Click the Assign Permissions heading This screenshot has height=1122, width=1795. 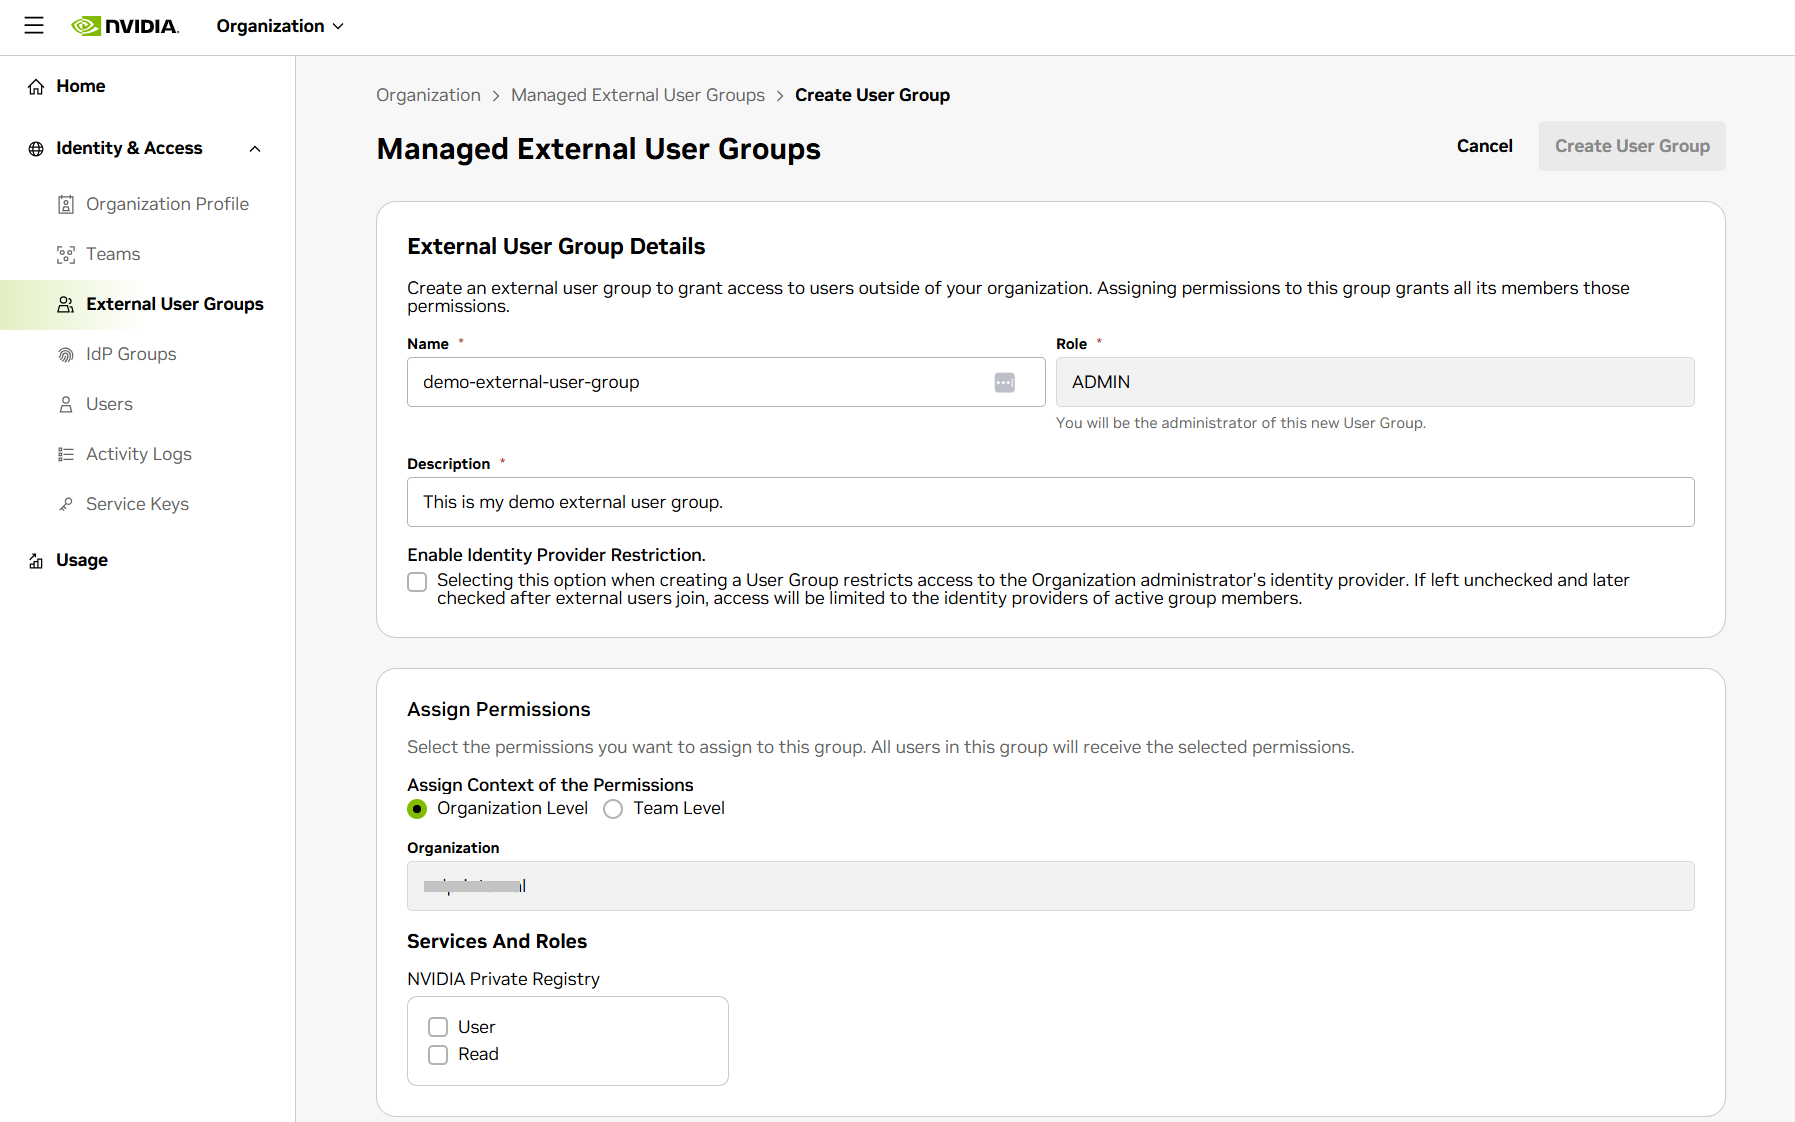[499, 709]
